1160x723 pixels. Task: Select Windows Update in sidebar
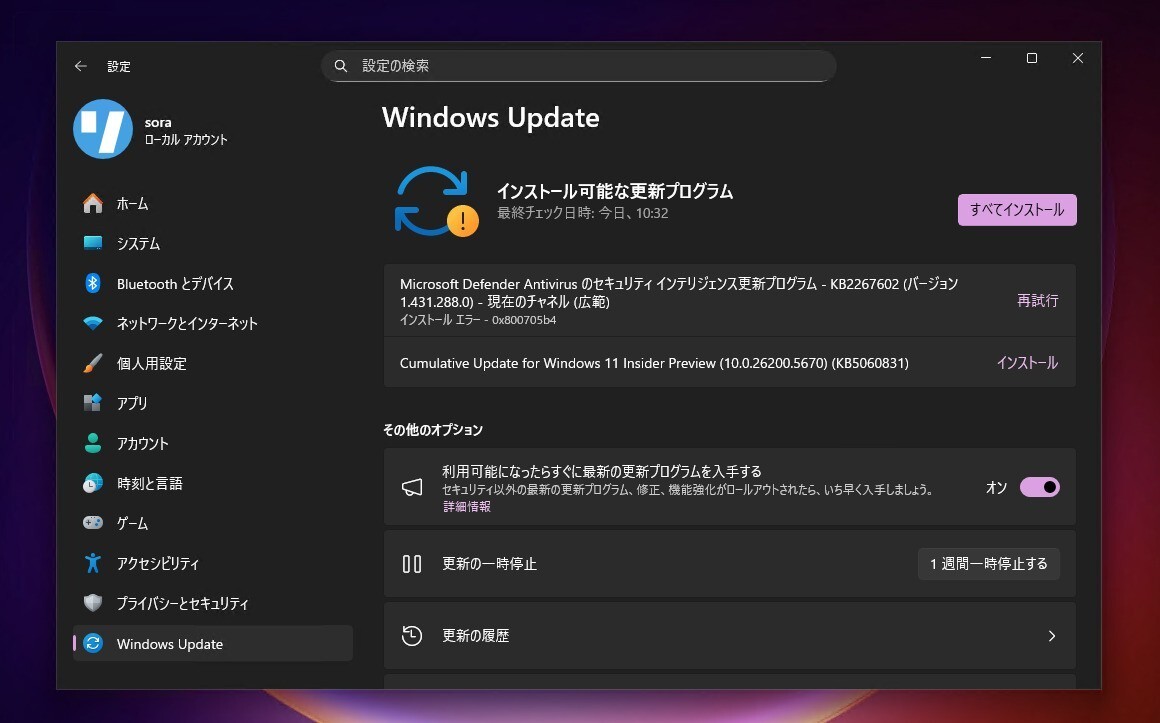tap(213, 643)
